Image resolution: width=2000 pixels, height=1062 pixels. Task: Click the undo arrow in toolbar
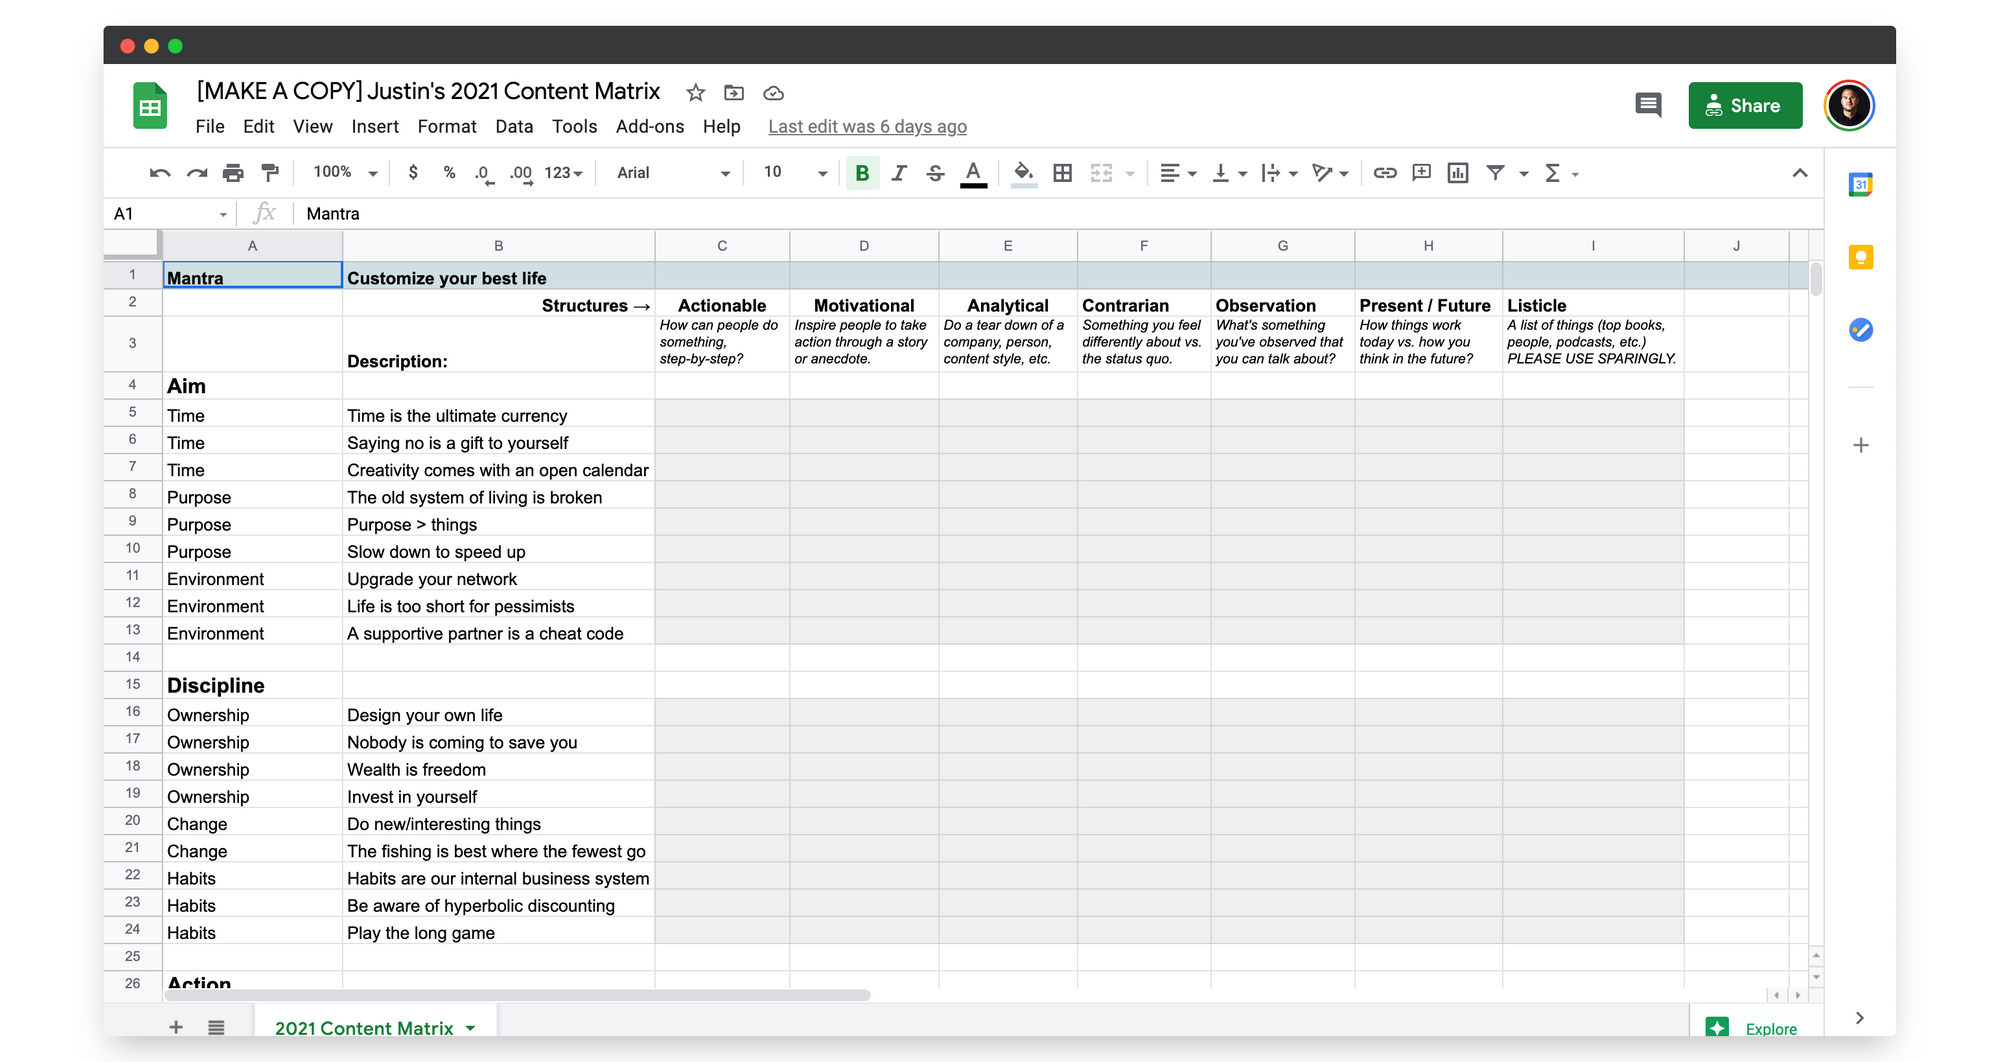tap(159, 173)
